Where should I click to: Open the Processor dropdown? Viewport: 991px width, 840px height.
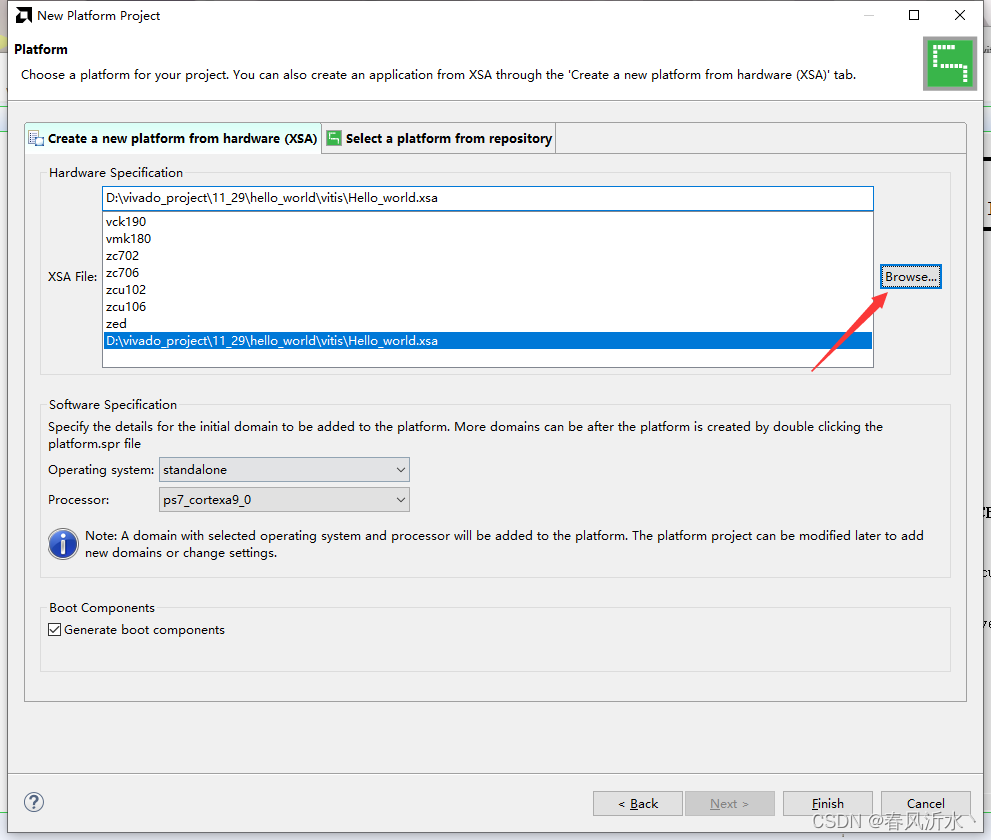(x=284, y=499)
